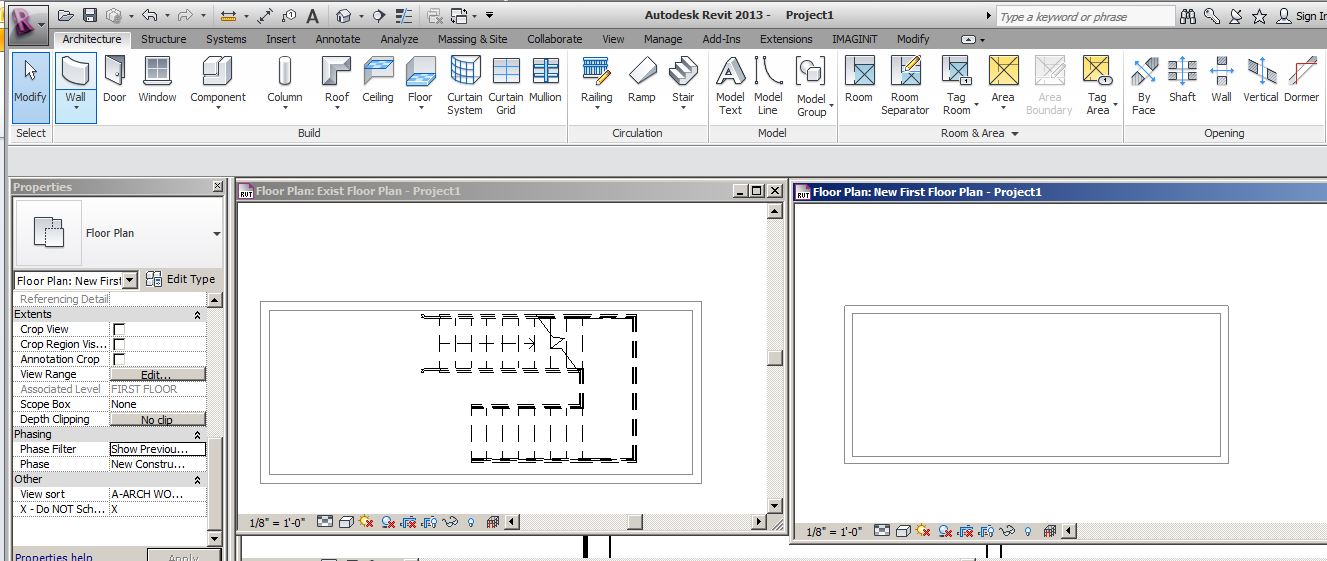Select the Roof tool
The image size is (1327, 561).
click(x=337, y=80)
